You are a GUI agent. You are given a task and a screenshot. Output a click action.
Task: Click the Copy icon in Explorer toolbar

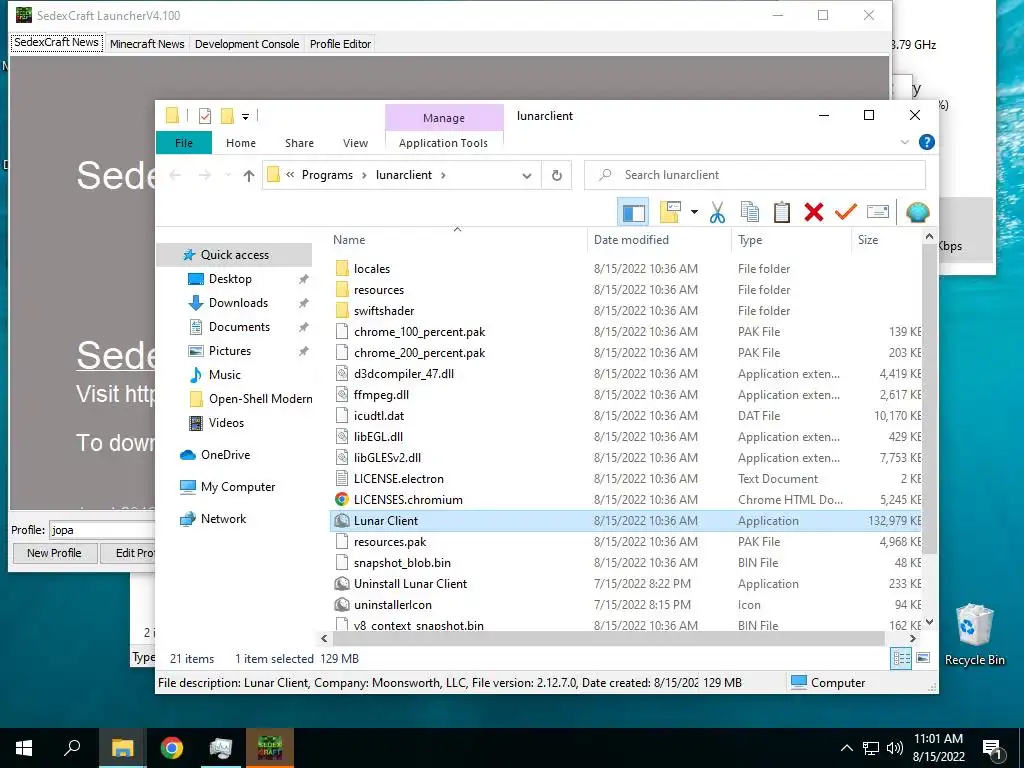pyautogui.click(x=750, y=212)
